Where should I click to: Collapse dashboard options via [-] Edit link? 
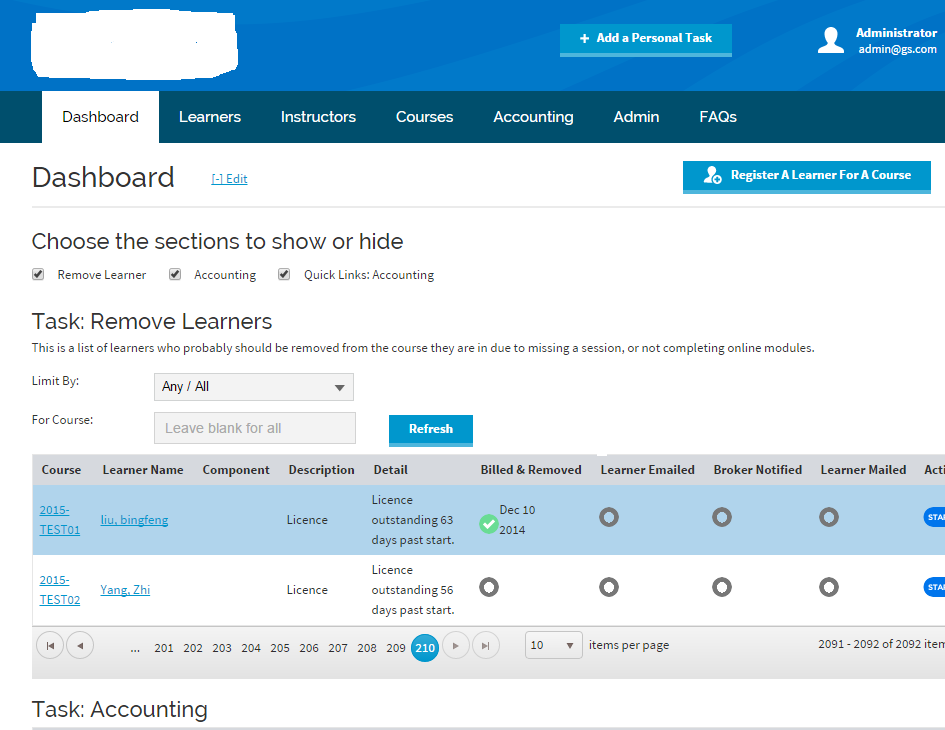[x=229, y=179]
